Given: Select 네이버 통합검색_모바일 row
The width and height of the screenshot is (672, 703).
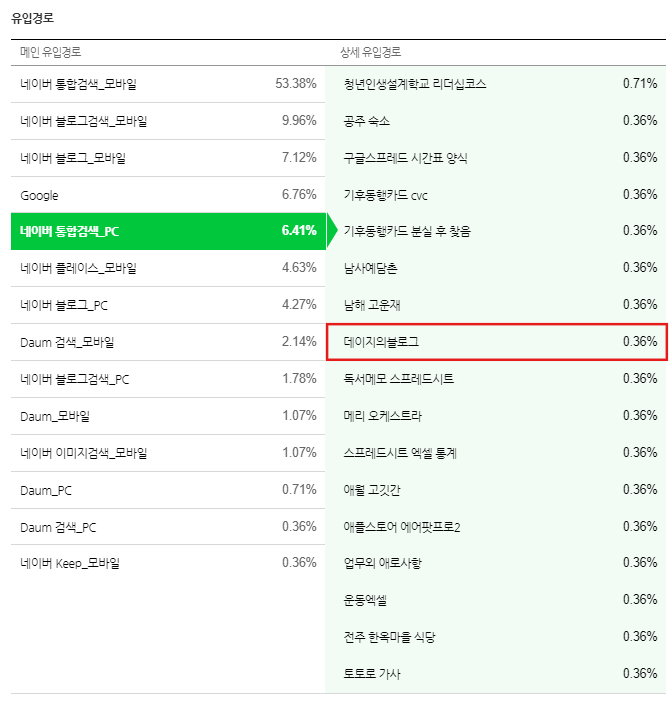Looking at the screenshot, I should (x=168, y=84).
